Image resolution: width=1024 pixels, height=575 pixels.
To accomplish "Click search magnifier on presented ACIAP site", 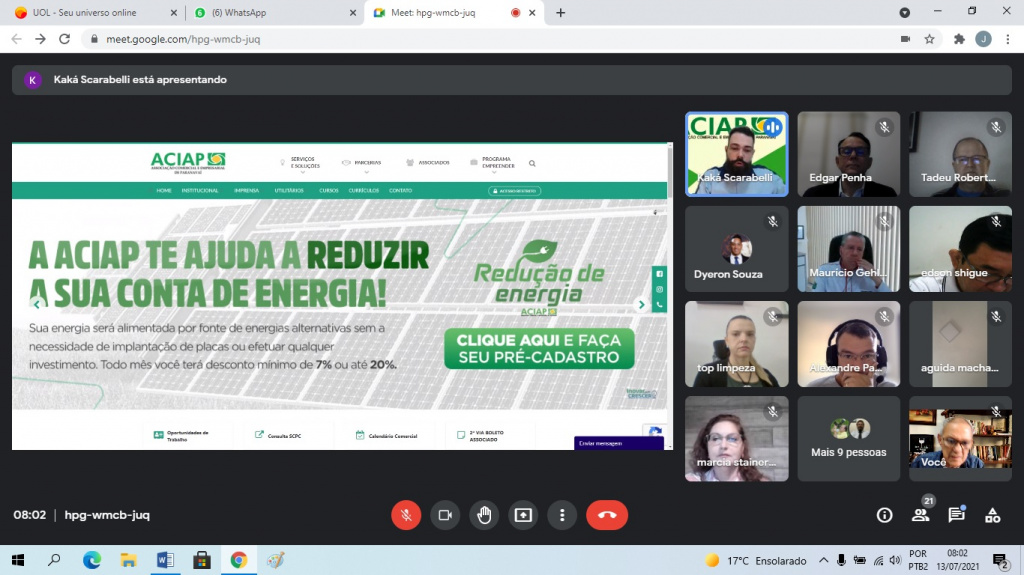I will coord(532,163).
